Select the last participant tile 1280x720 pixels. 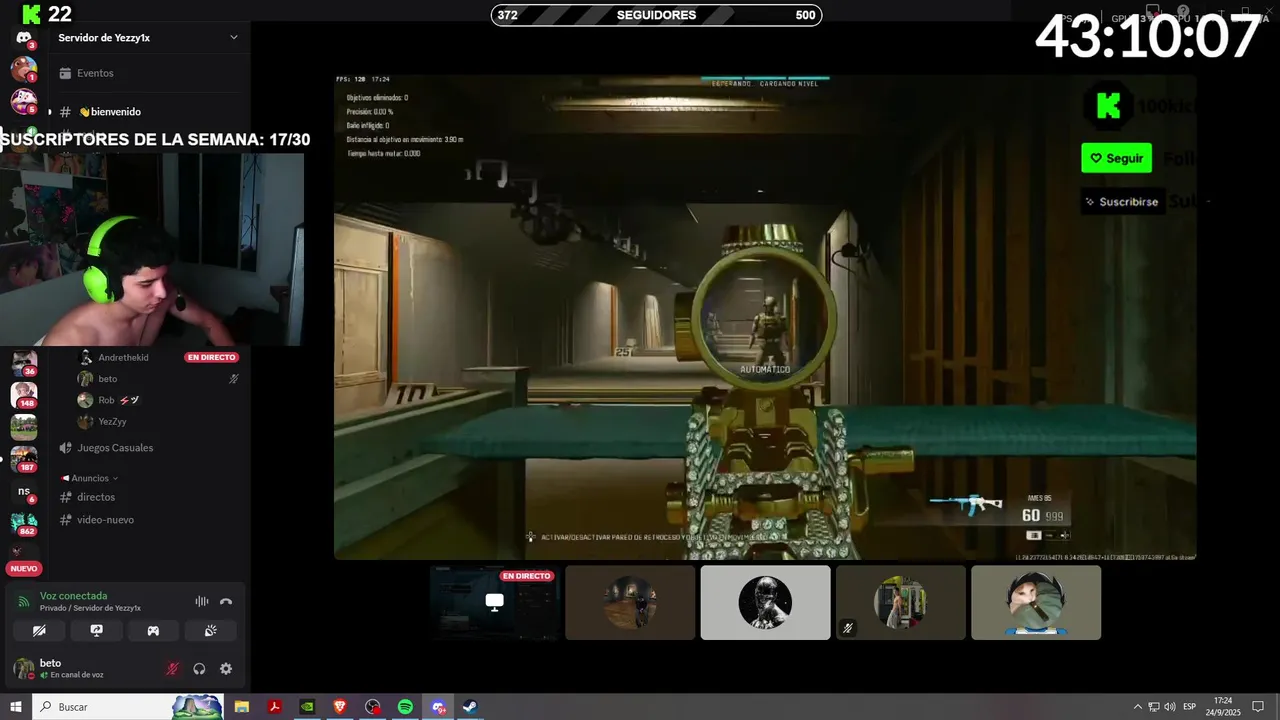tap(1036, 602)
